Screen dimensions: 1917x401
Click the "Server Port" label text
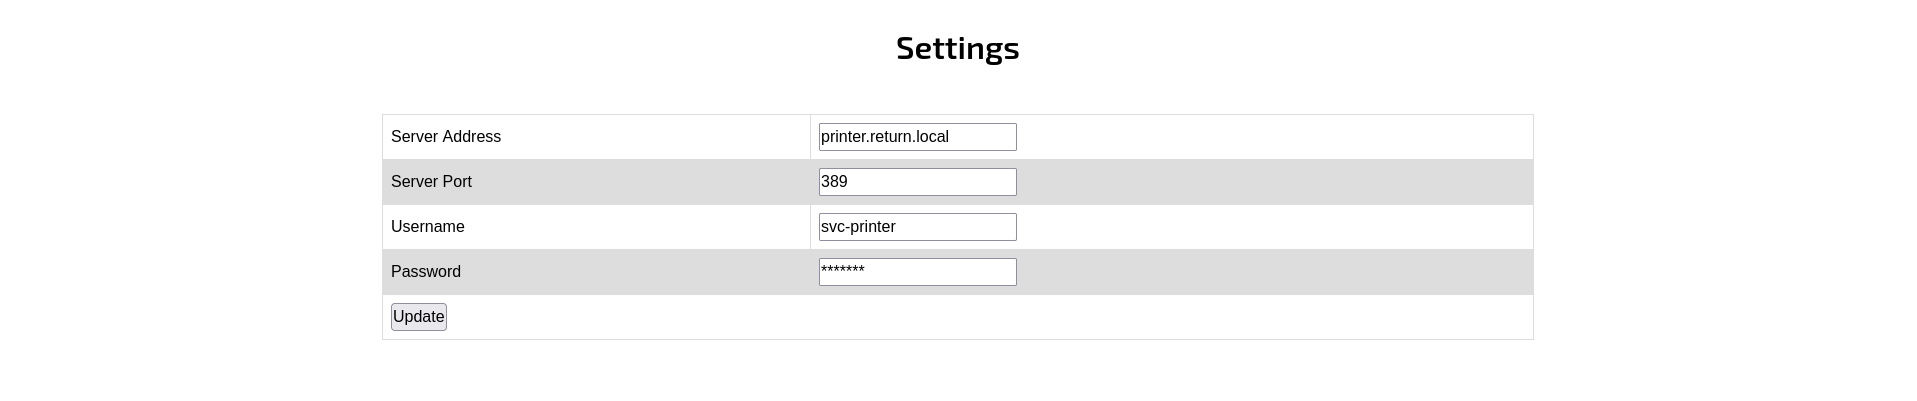pos(431,182)
